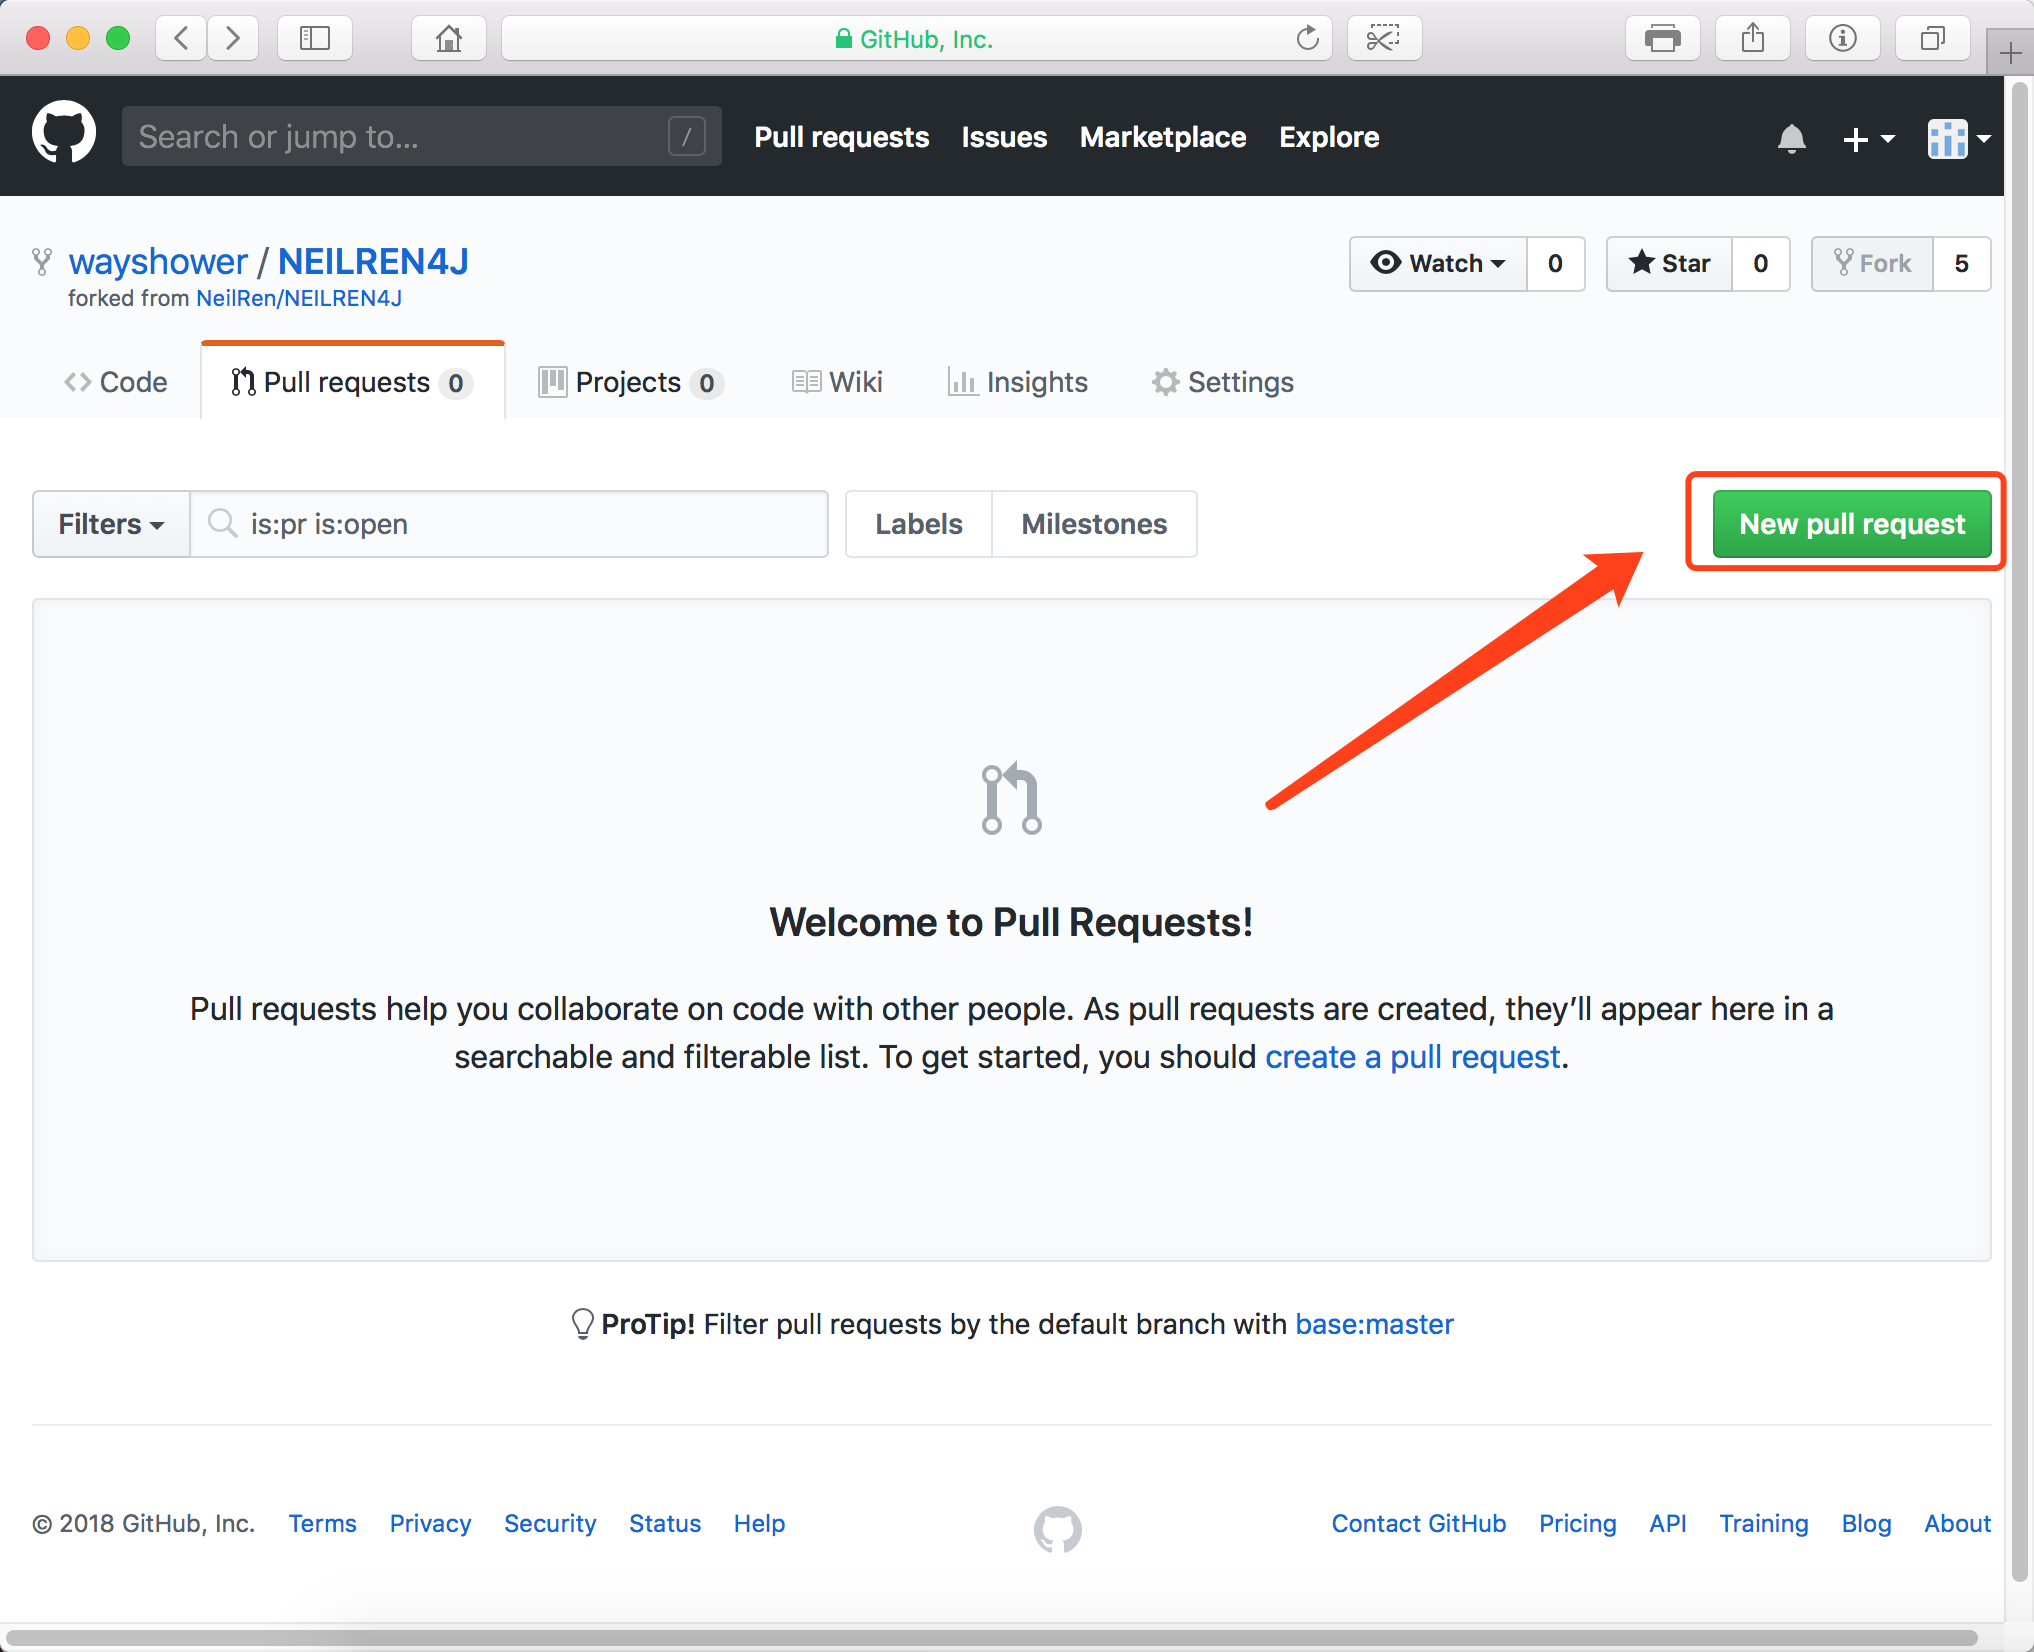Click the horizontal scrollbar at bottom
Image resolution: width=2034 pixels, height=1652 pixels.
click(990, 1638)
